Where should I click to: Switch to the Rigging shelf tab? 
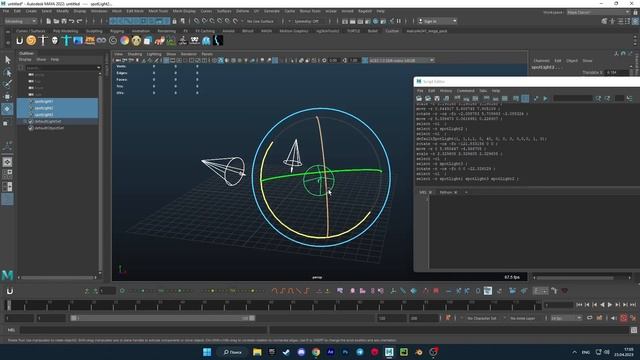[117, 31]
